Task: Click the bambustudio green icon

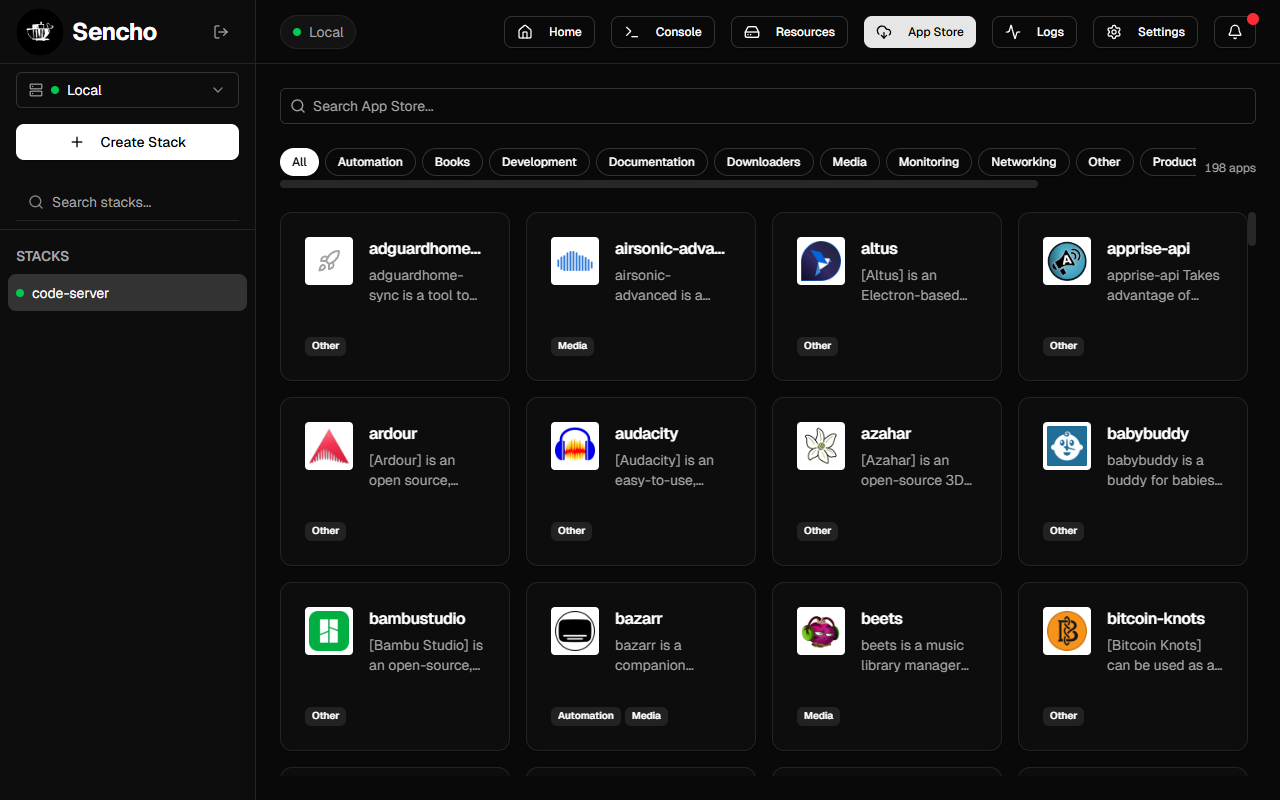Action: click(329, 631)
